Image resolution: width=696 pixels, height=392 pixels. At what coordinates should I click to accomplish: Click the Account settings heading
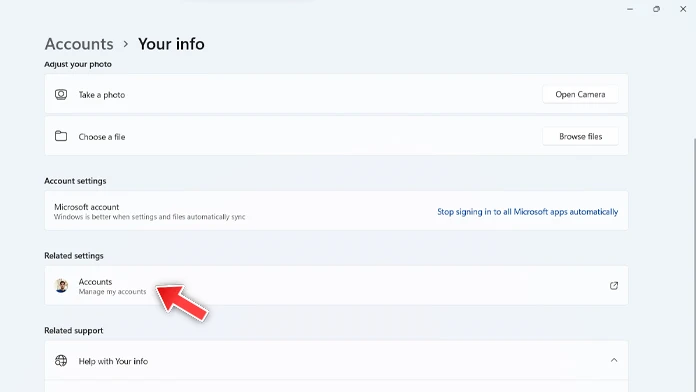point(75,181)
